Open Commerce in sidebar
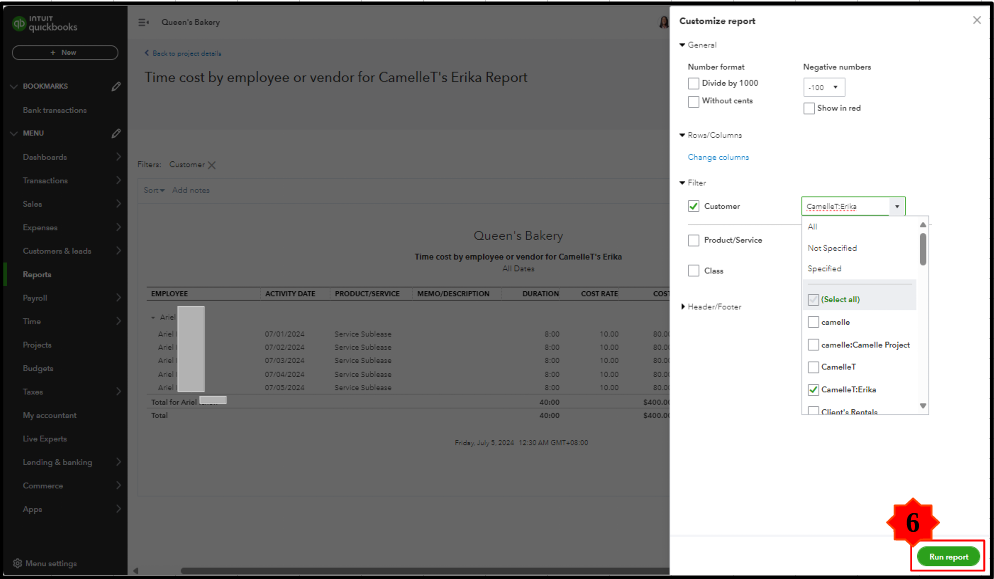Screen dimensions: 994x579 pyautogui.click(x=42, y=486)
